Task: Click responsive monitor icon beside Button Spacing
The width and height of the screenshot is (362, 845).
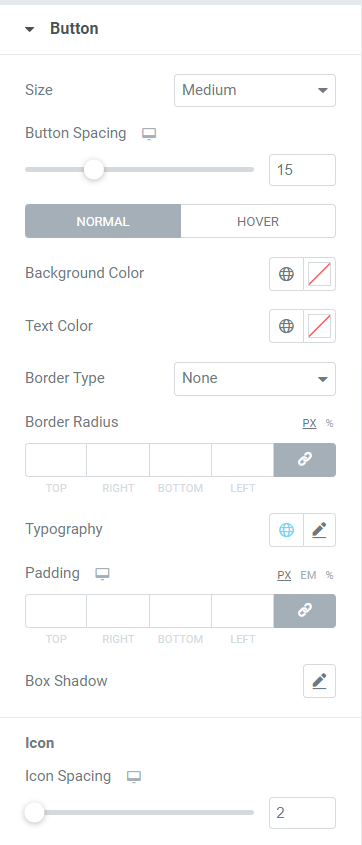Action: [149, 134]
